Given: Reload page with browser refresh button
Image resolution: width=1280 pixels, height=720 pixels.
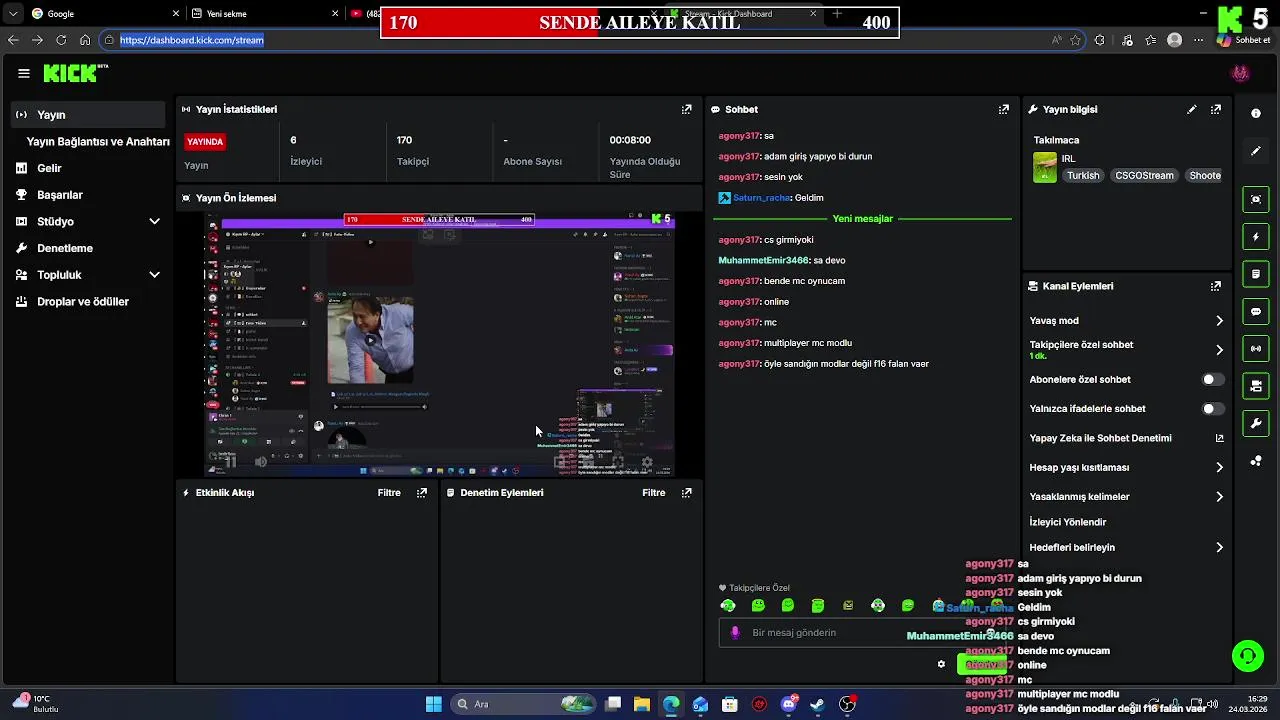Looking at the screenshot, I should point(61,40).
